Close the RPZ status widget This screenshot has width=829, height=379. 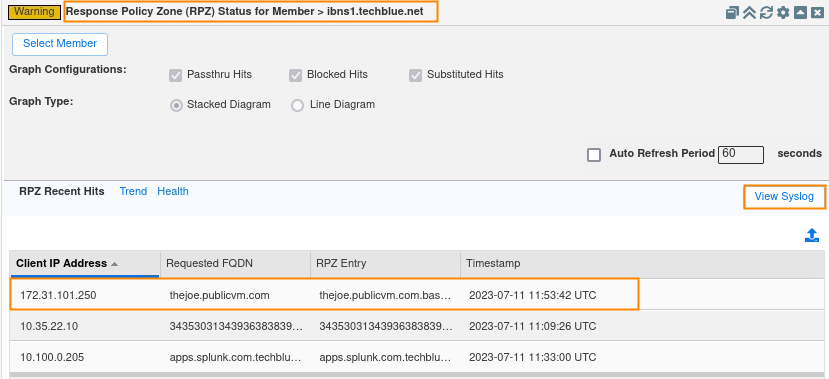(817, 12)
